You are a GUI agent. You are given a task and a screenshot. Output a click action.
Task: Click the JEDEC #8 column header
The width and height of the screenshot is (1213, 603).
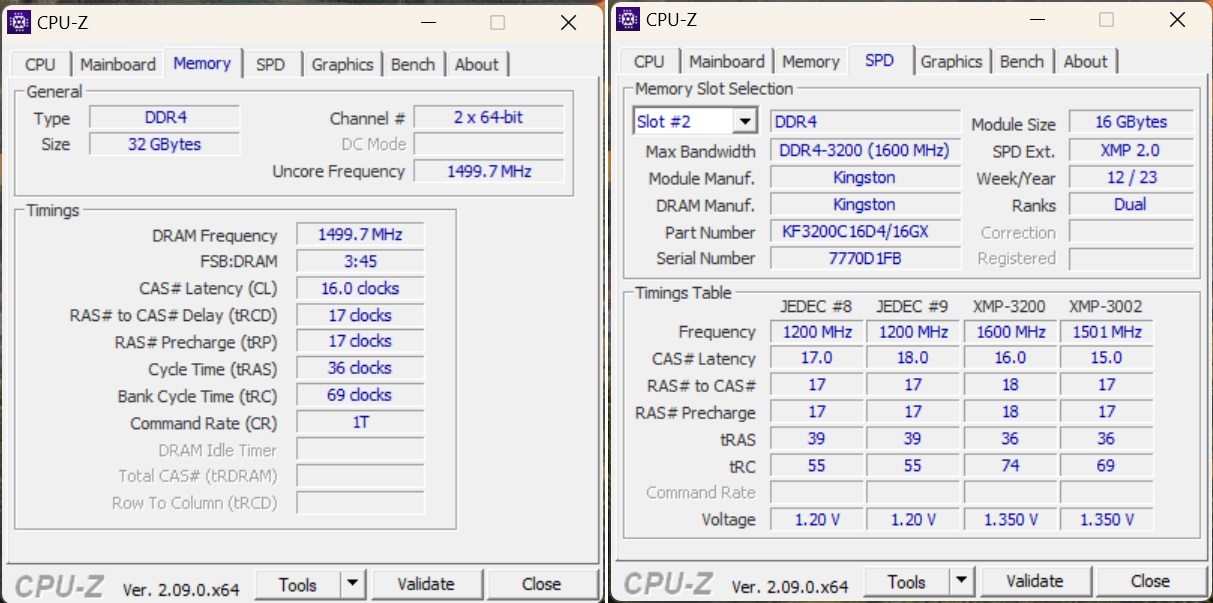coord(817,306)
